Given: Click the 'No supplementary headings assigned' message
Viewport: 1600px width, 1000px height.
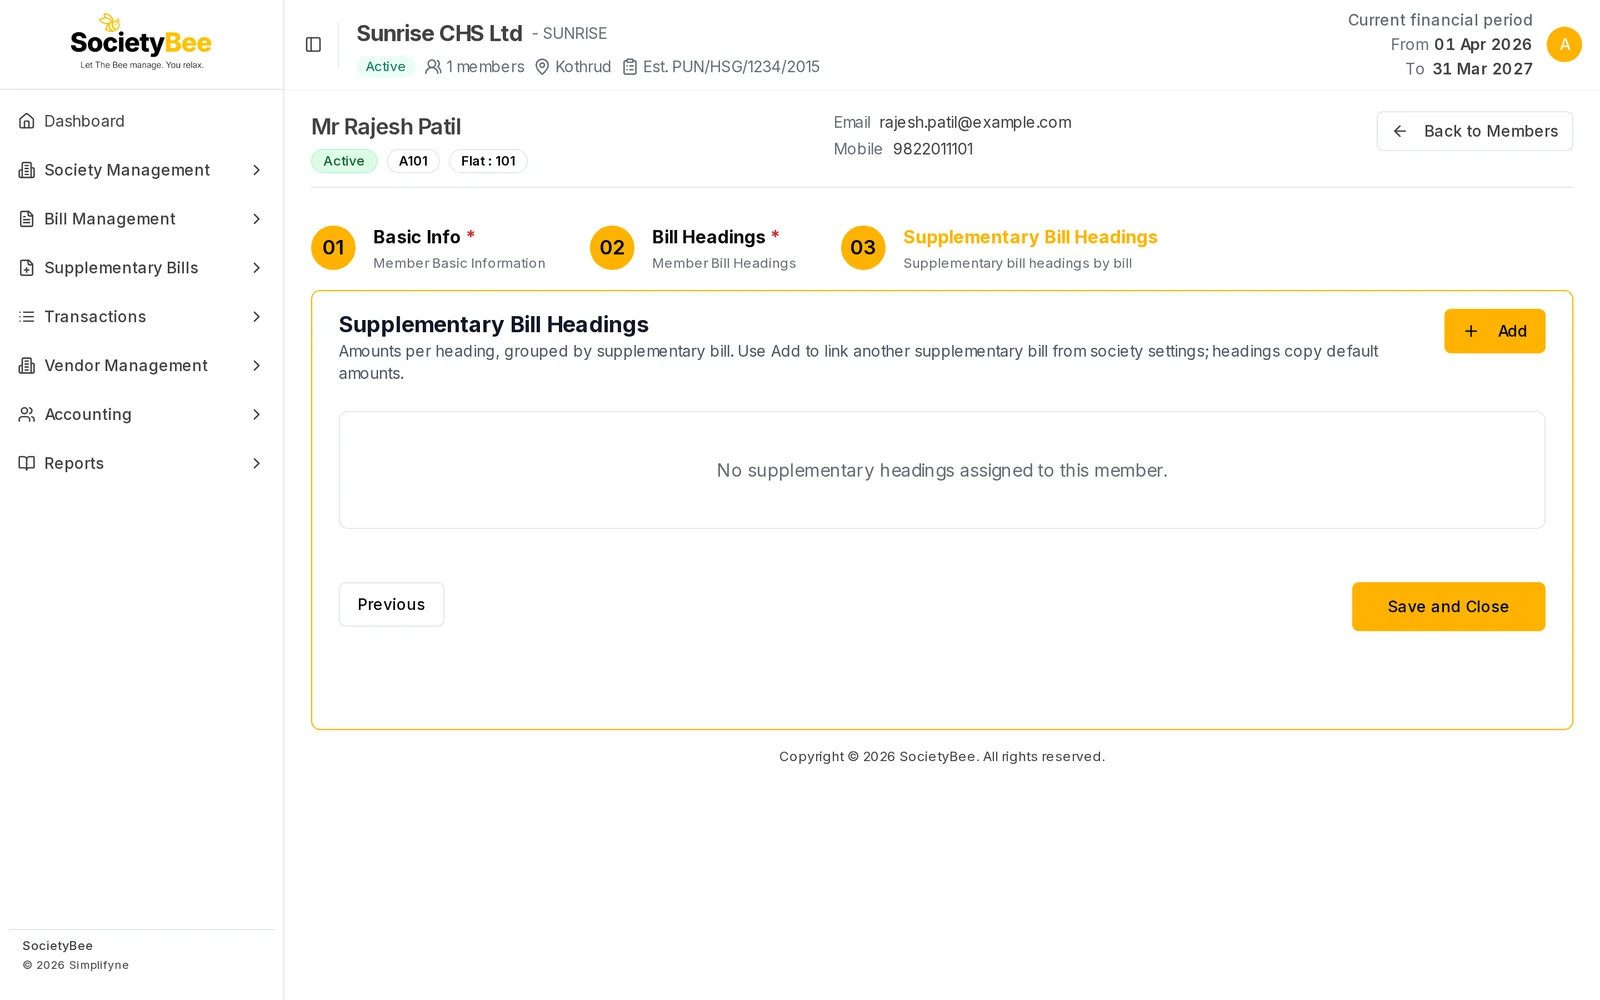Looking at the screenshot, I should click(x=942, y=470).
